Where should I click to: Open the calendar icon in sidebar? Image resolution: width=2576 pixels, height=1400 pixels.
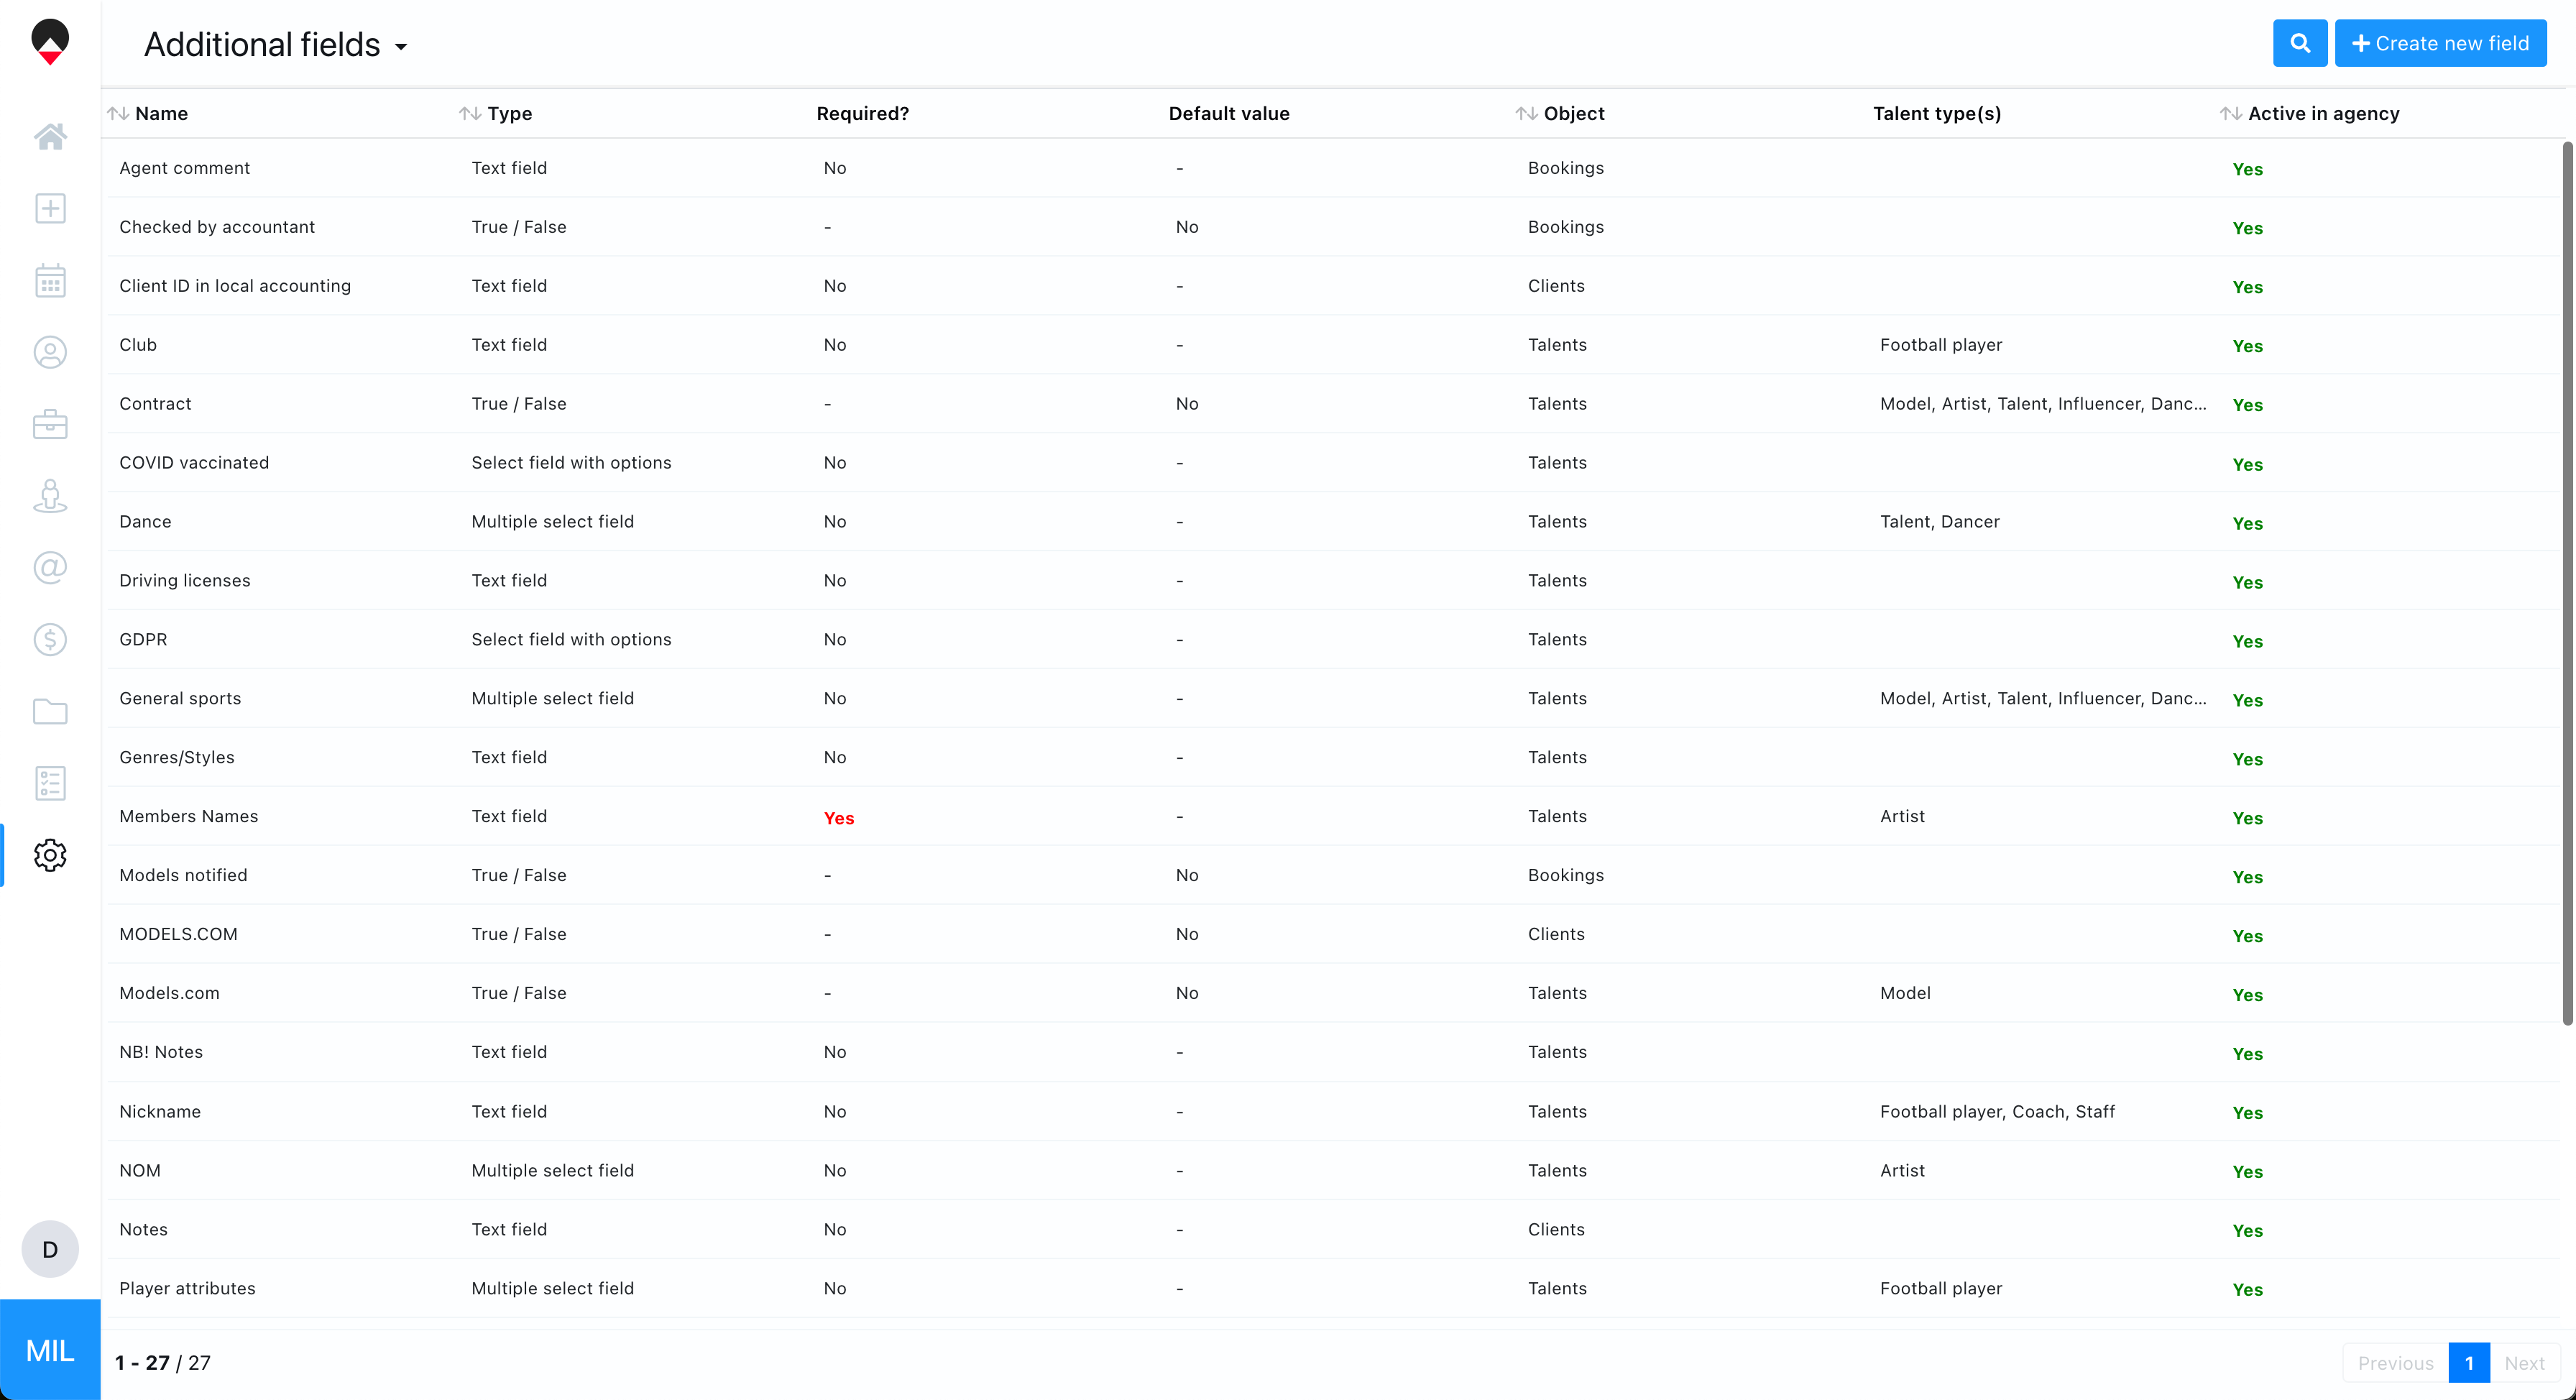pyautogui.click(x=50, y=281)
